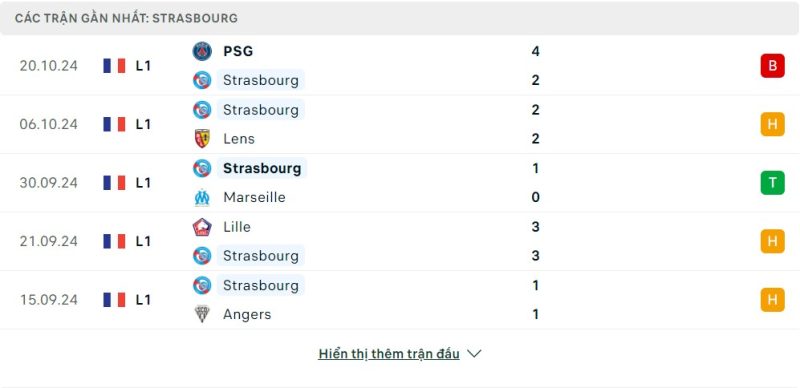The height and width of the screenshot is (388, 800).
Task: Click French flag on 20.10.24 match
Action: pos(114,65)
